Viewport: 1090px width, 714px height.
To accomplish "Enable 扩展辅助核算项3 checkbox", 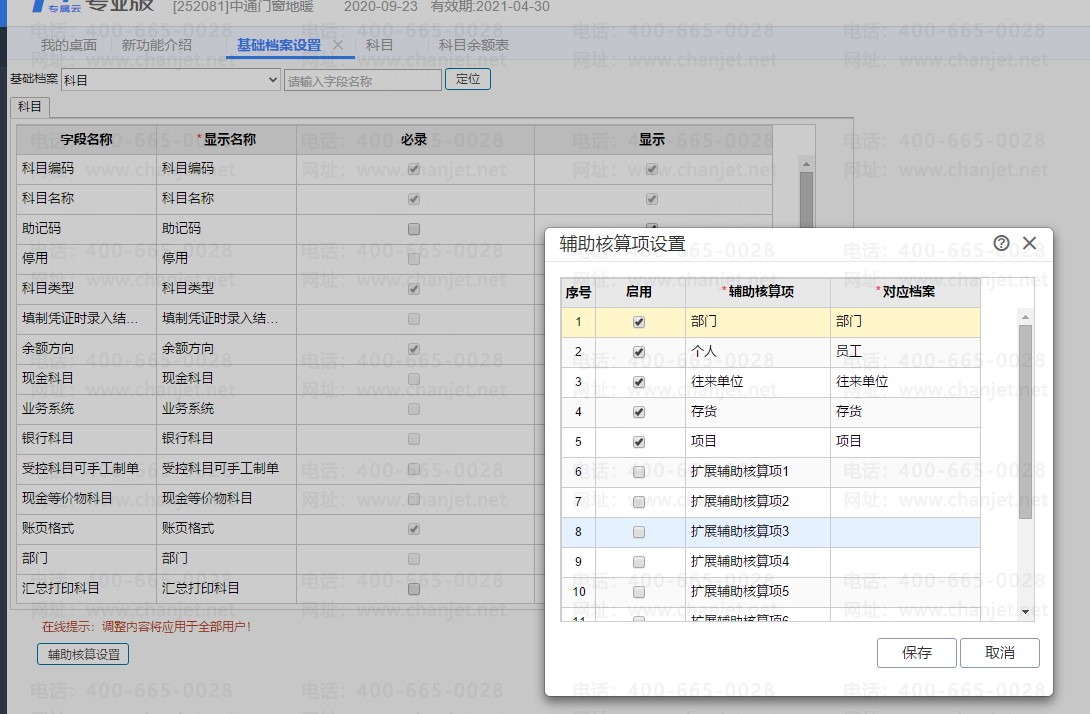I will coord(639,532).
